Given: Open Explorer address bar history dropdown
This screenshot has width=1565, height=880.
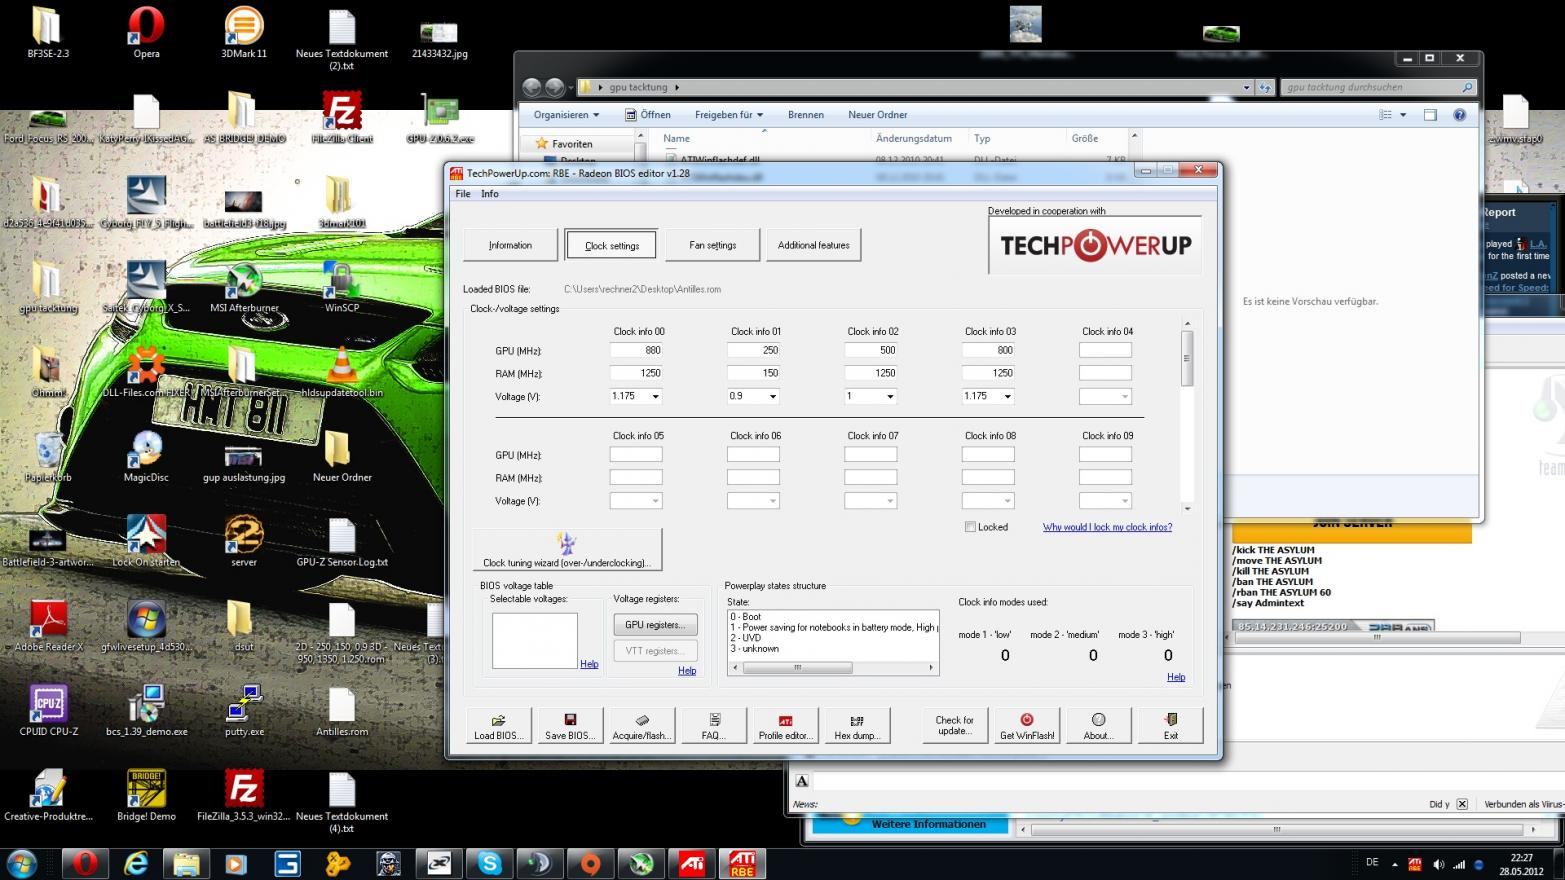Looking at the screenshot, I should (x=1246, y=87).
